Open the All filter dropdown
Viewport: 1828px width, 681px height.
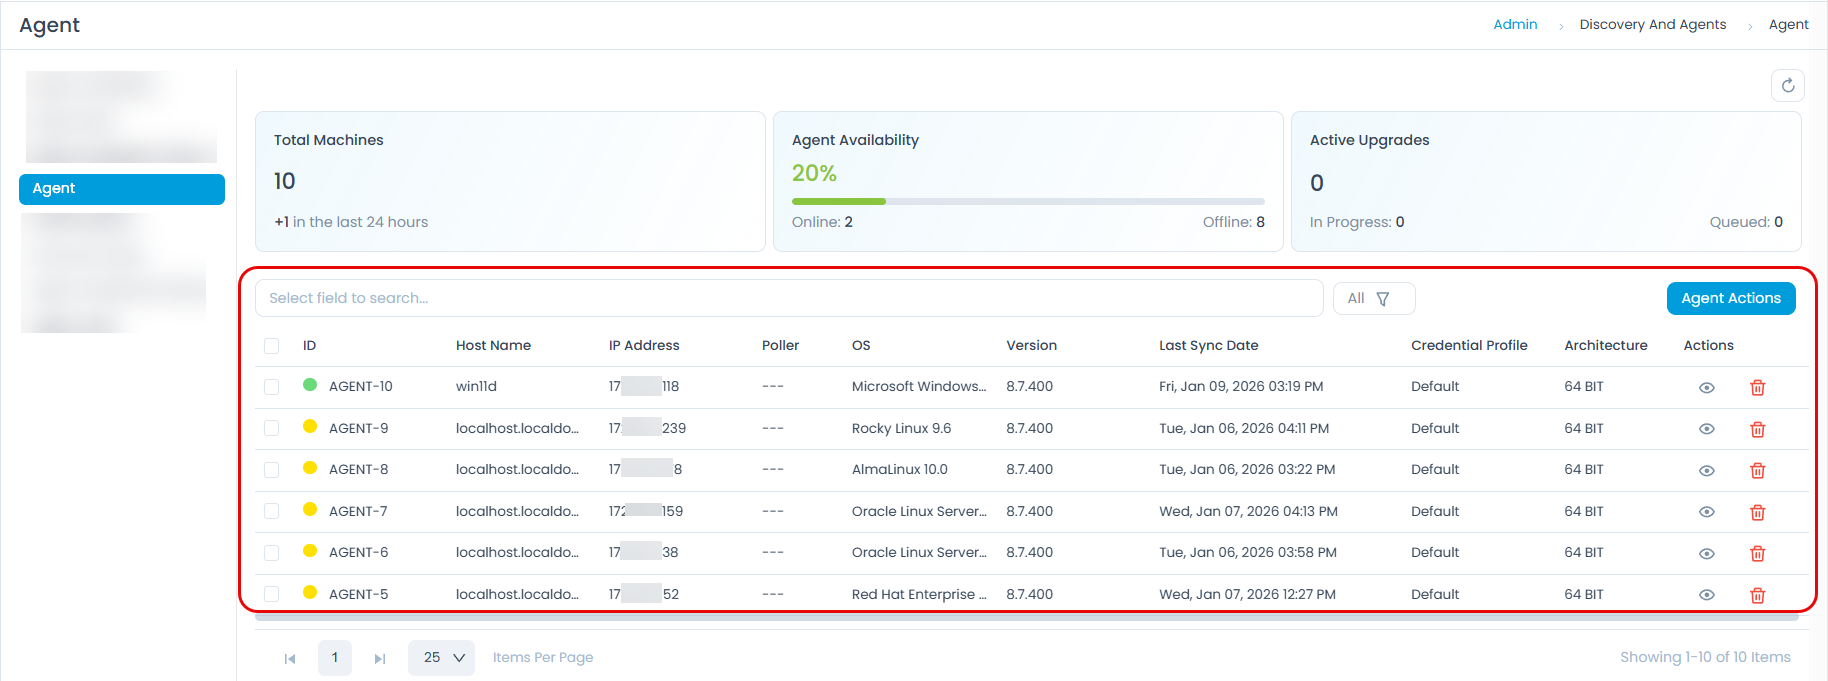1373,299
